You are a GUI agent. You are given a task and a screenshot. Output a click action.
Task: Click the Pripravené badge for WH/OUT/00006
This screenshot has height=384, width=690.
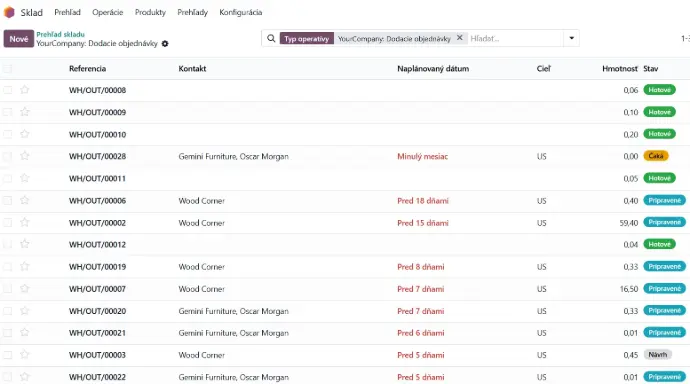tap(664, 200)
